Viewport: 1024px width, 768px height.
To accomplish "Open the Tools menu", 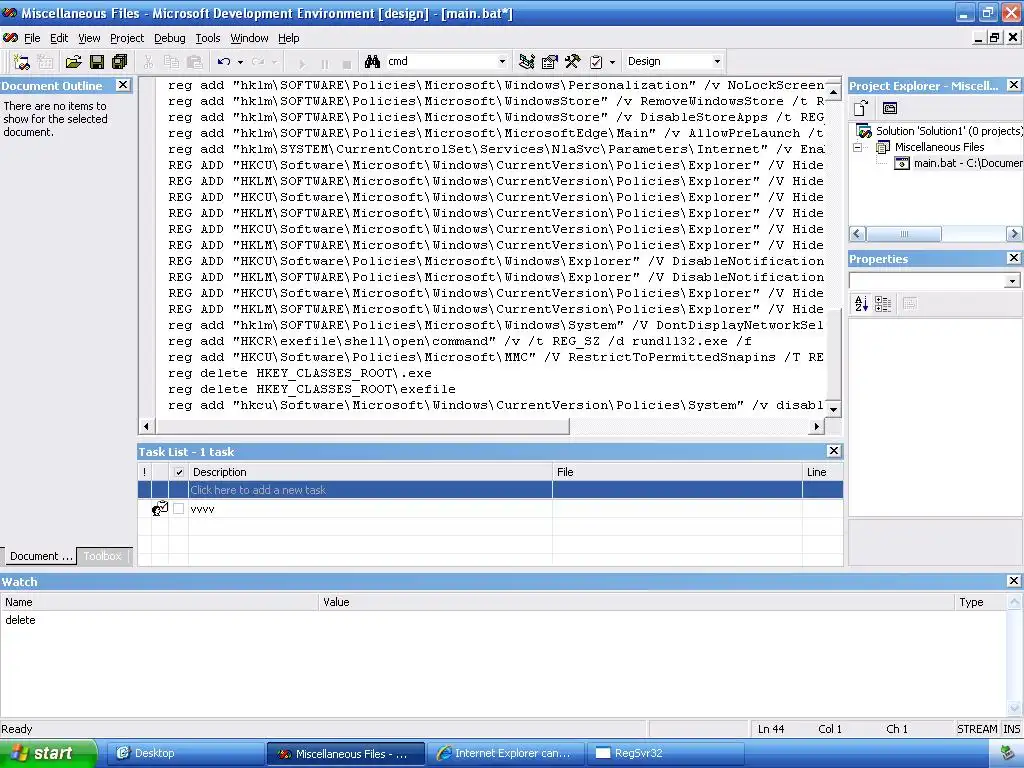I will [208, 38].
